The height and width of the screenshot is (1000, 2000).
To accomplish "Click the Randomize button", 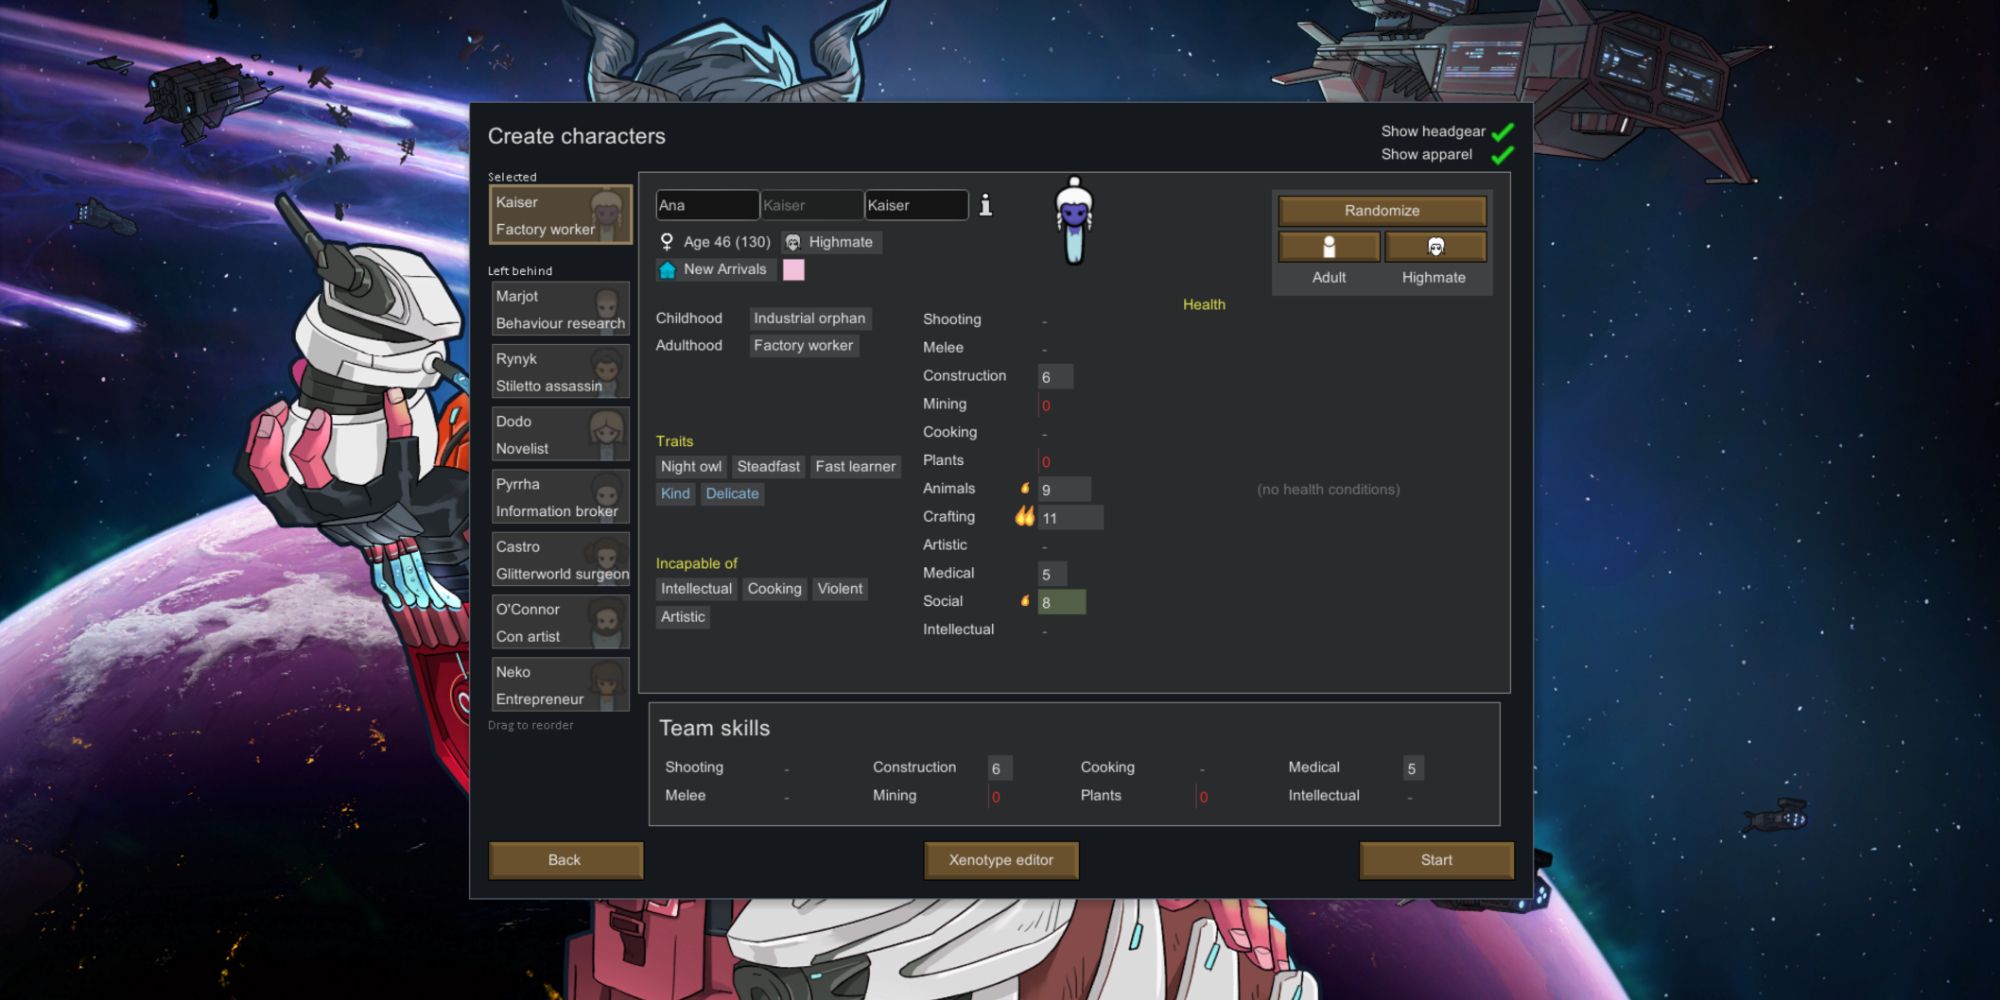I will click(1382, 210).
